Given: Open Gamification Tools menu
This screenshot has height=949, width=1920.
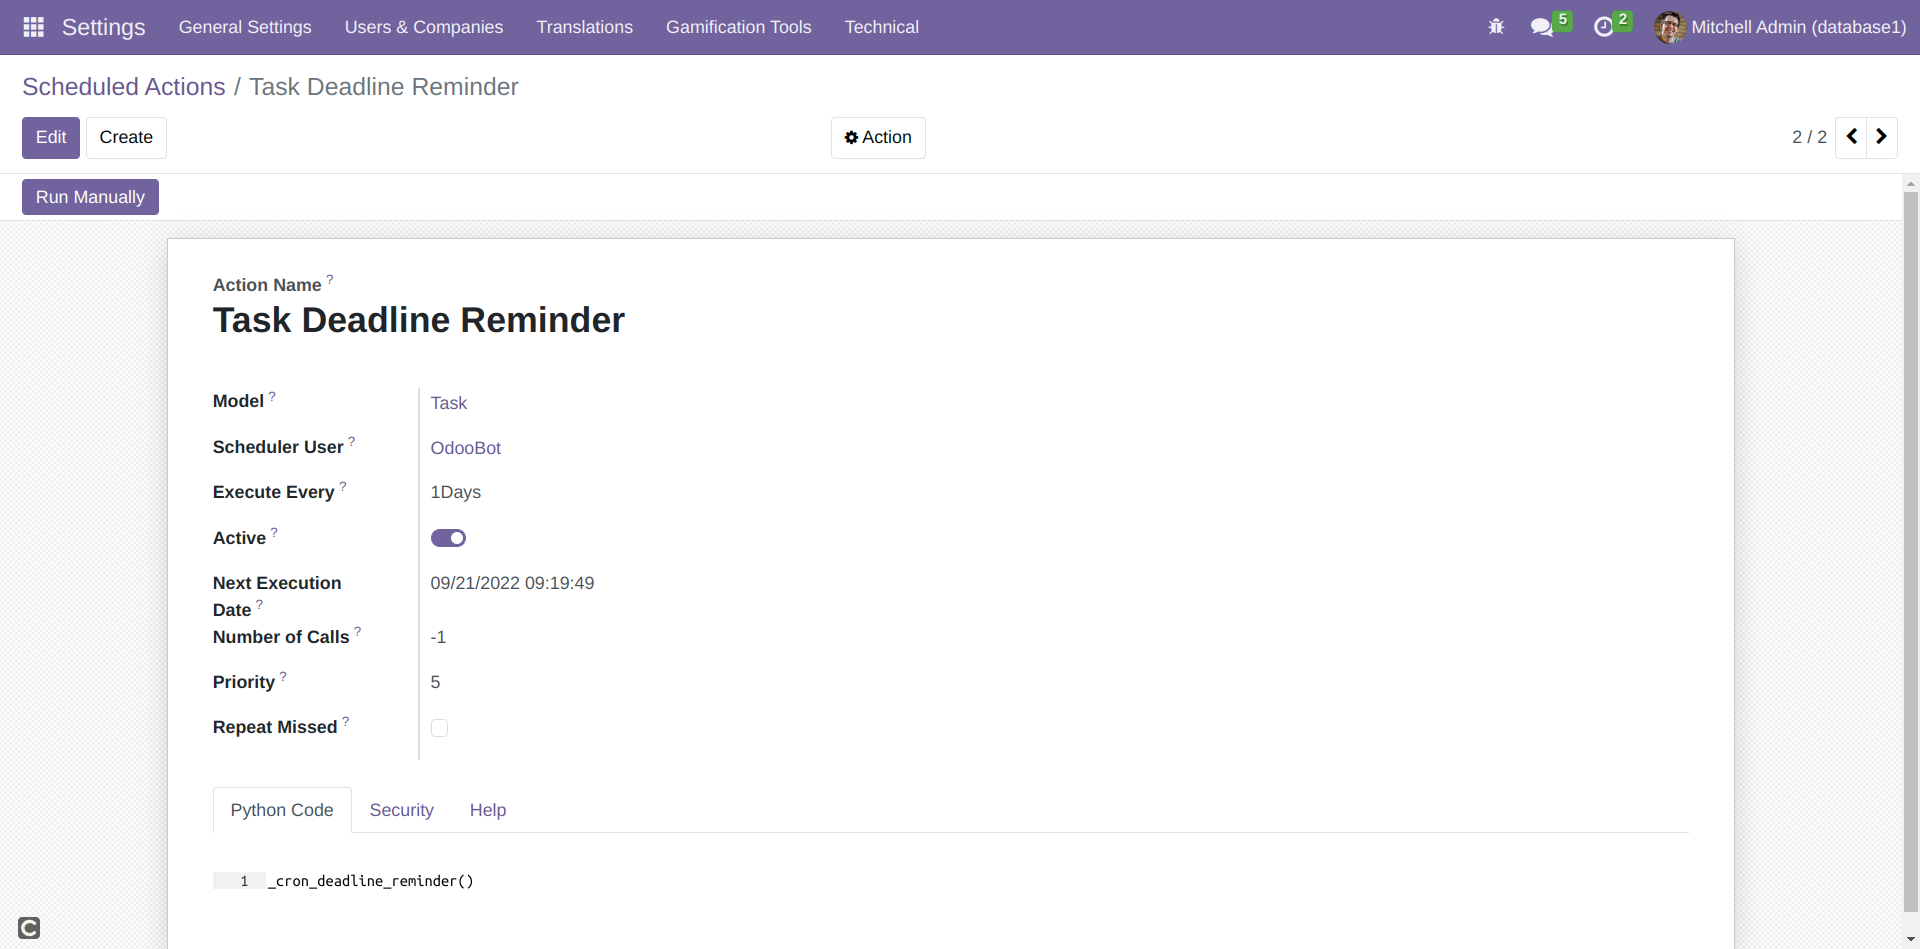Looking at the screenshot, I should 739,27.
